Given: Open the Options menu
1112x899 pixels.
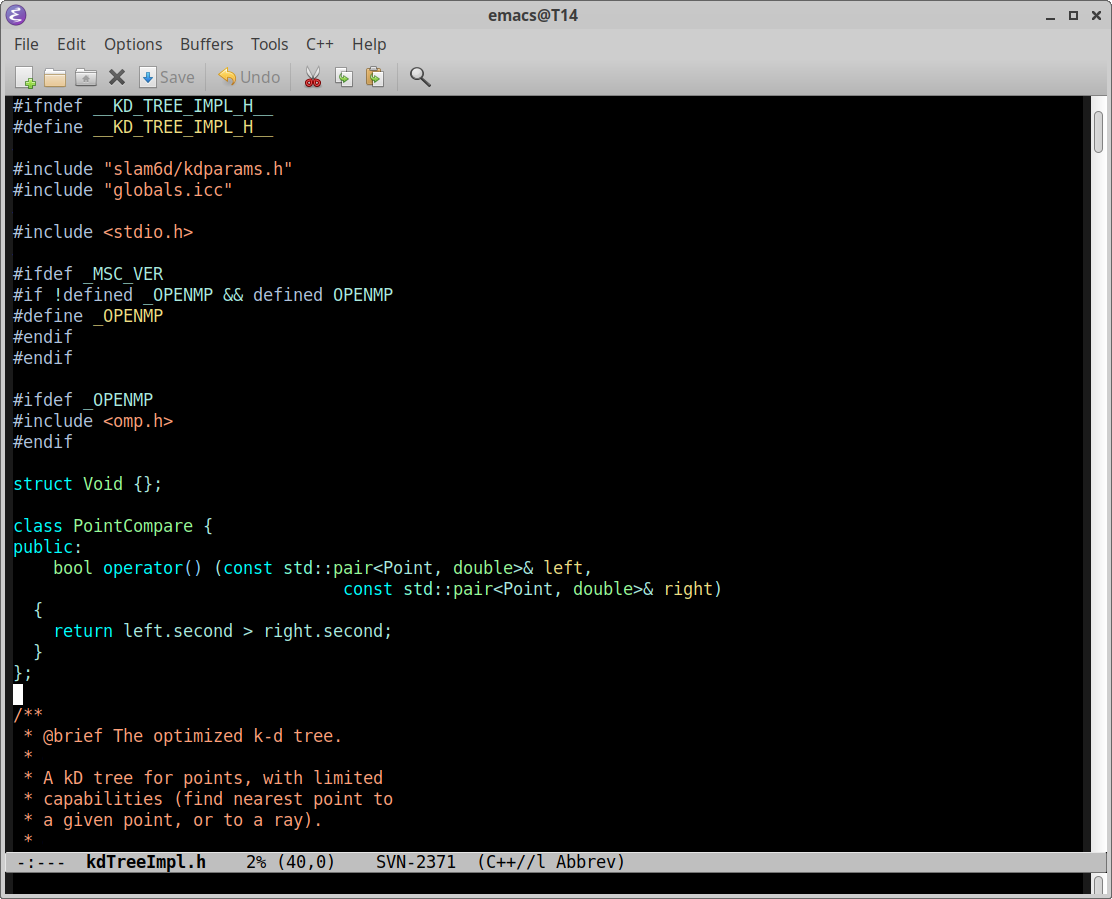Looking at the screenshot, I should pyautogui.click(x=133, y=44).
